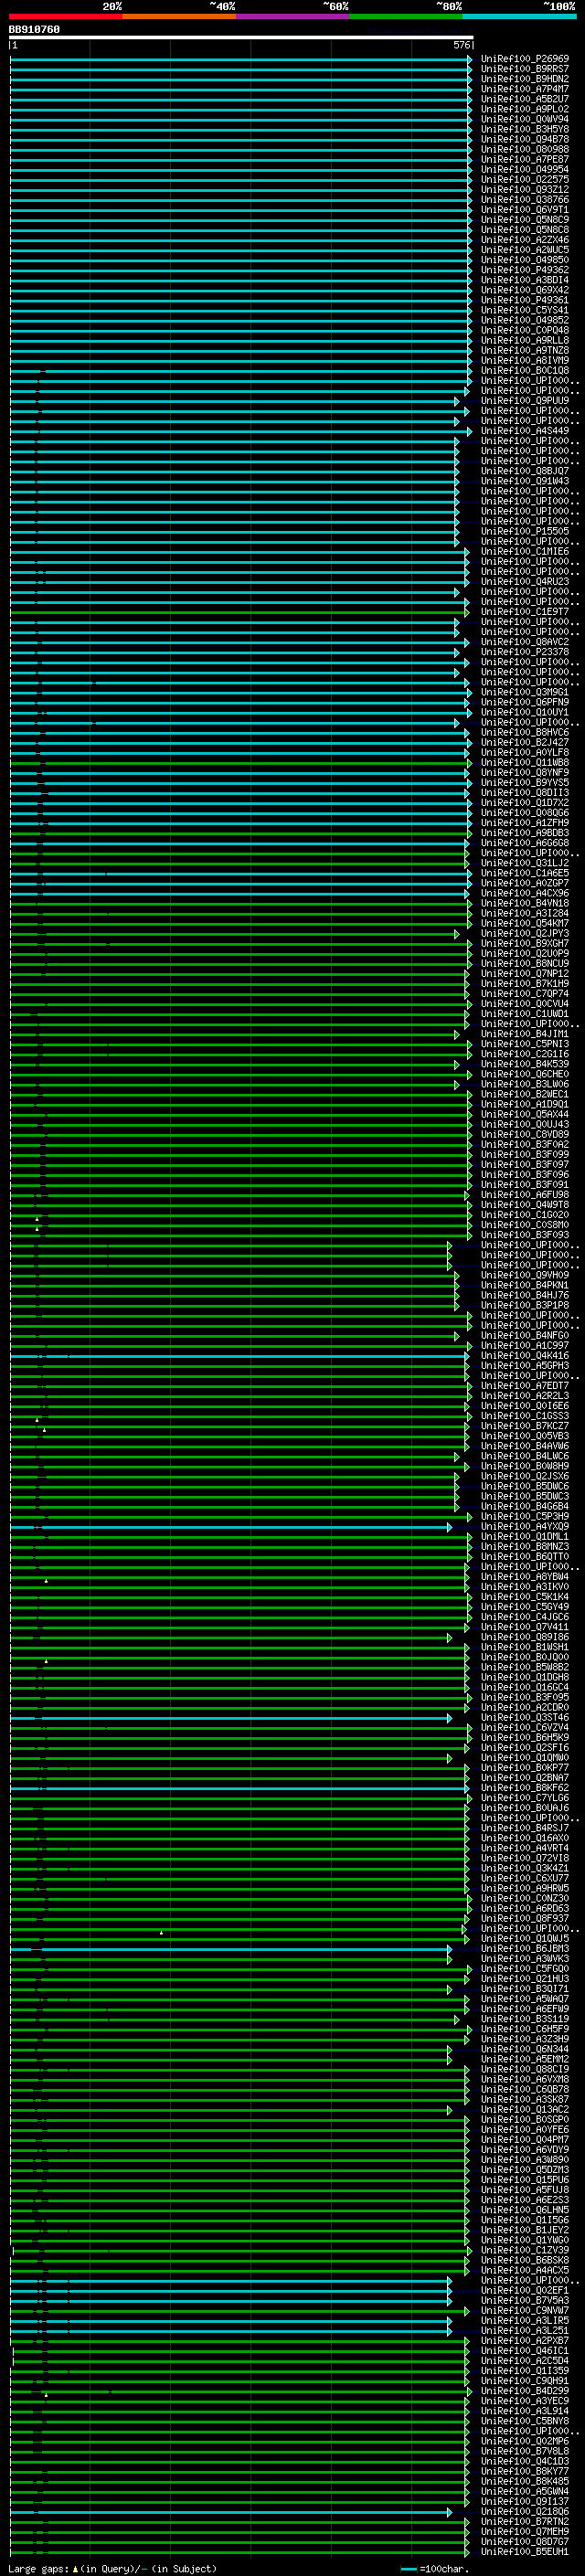Select subject label UniRef100_O49954
Viewport: 585px width, 2576px height.
coord(525,169)
